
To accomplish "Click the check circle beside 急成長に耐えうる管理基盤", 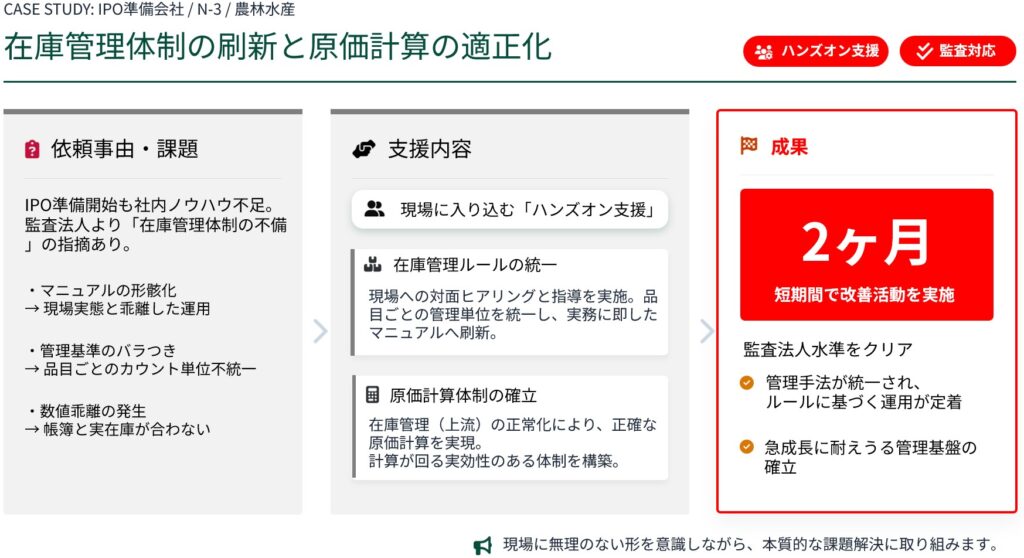I will pos(747,446).
